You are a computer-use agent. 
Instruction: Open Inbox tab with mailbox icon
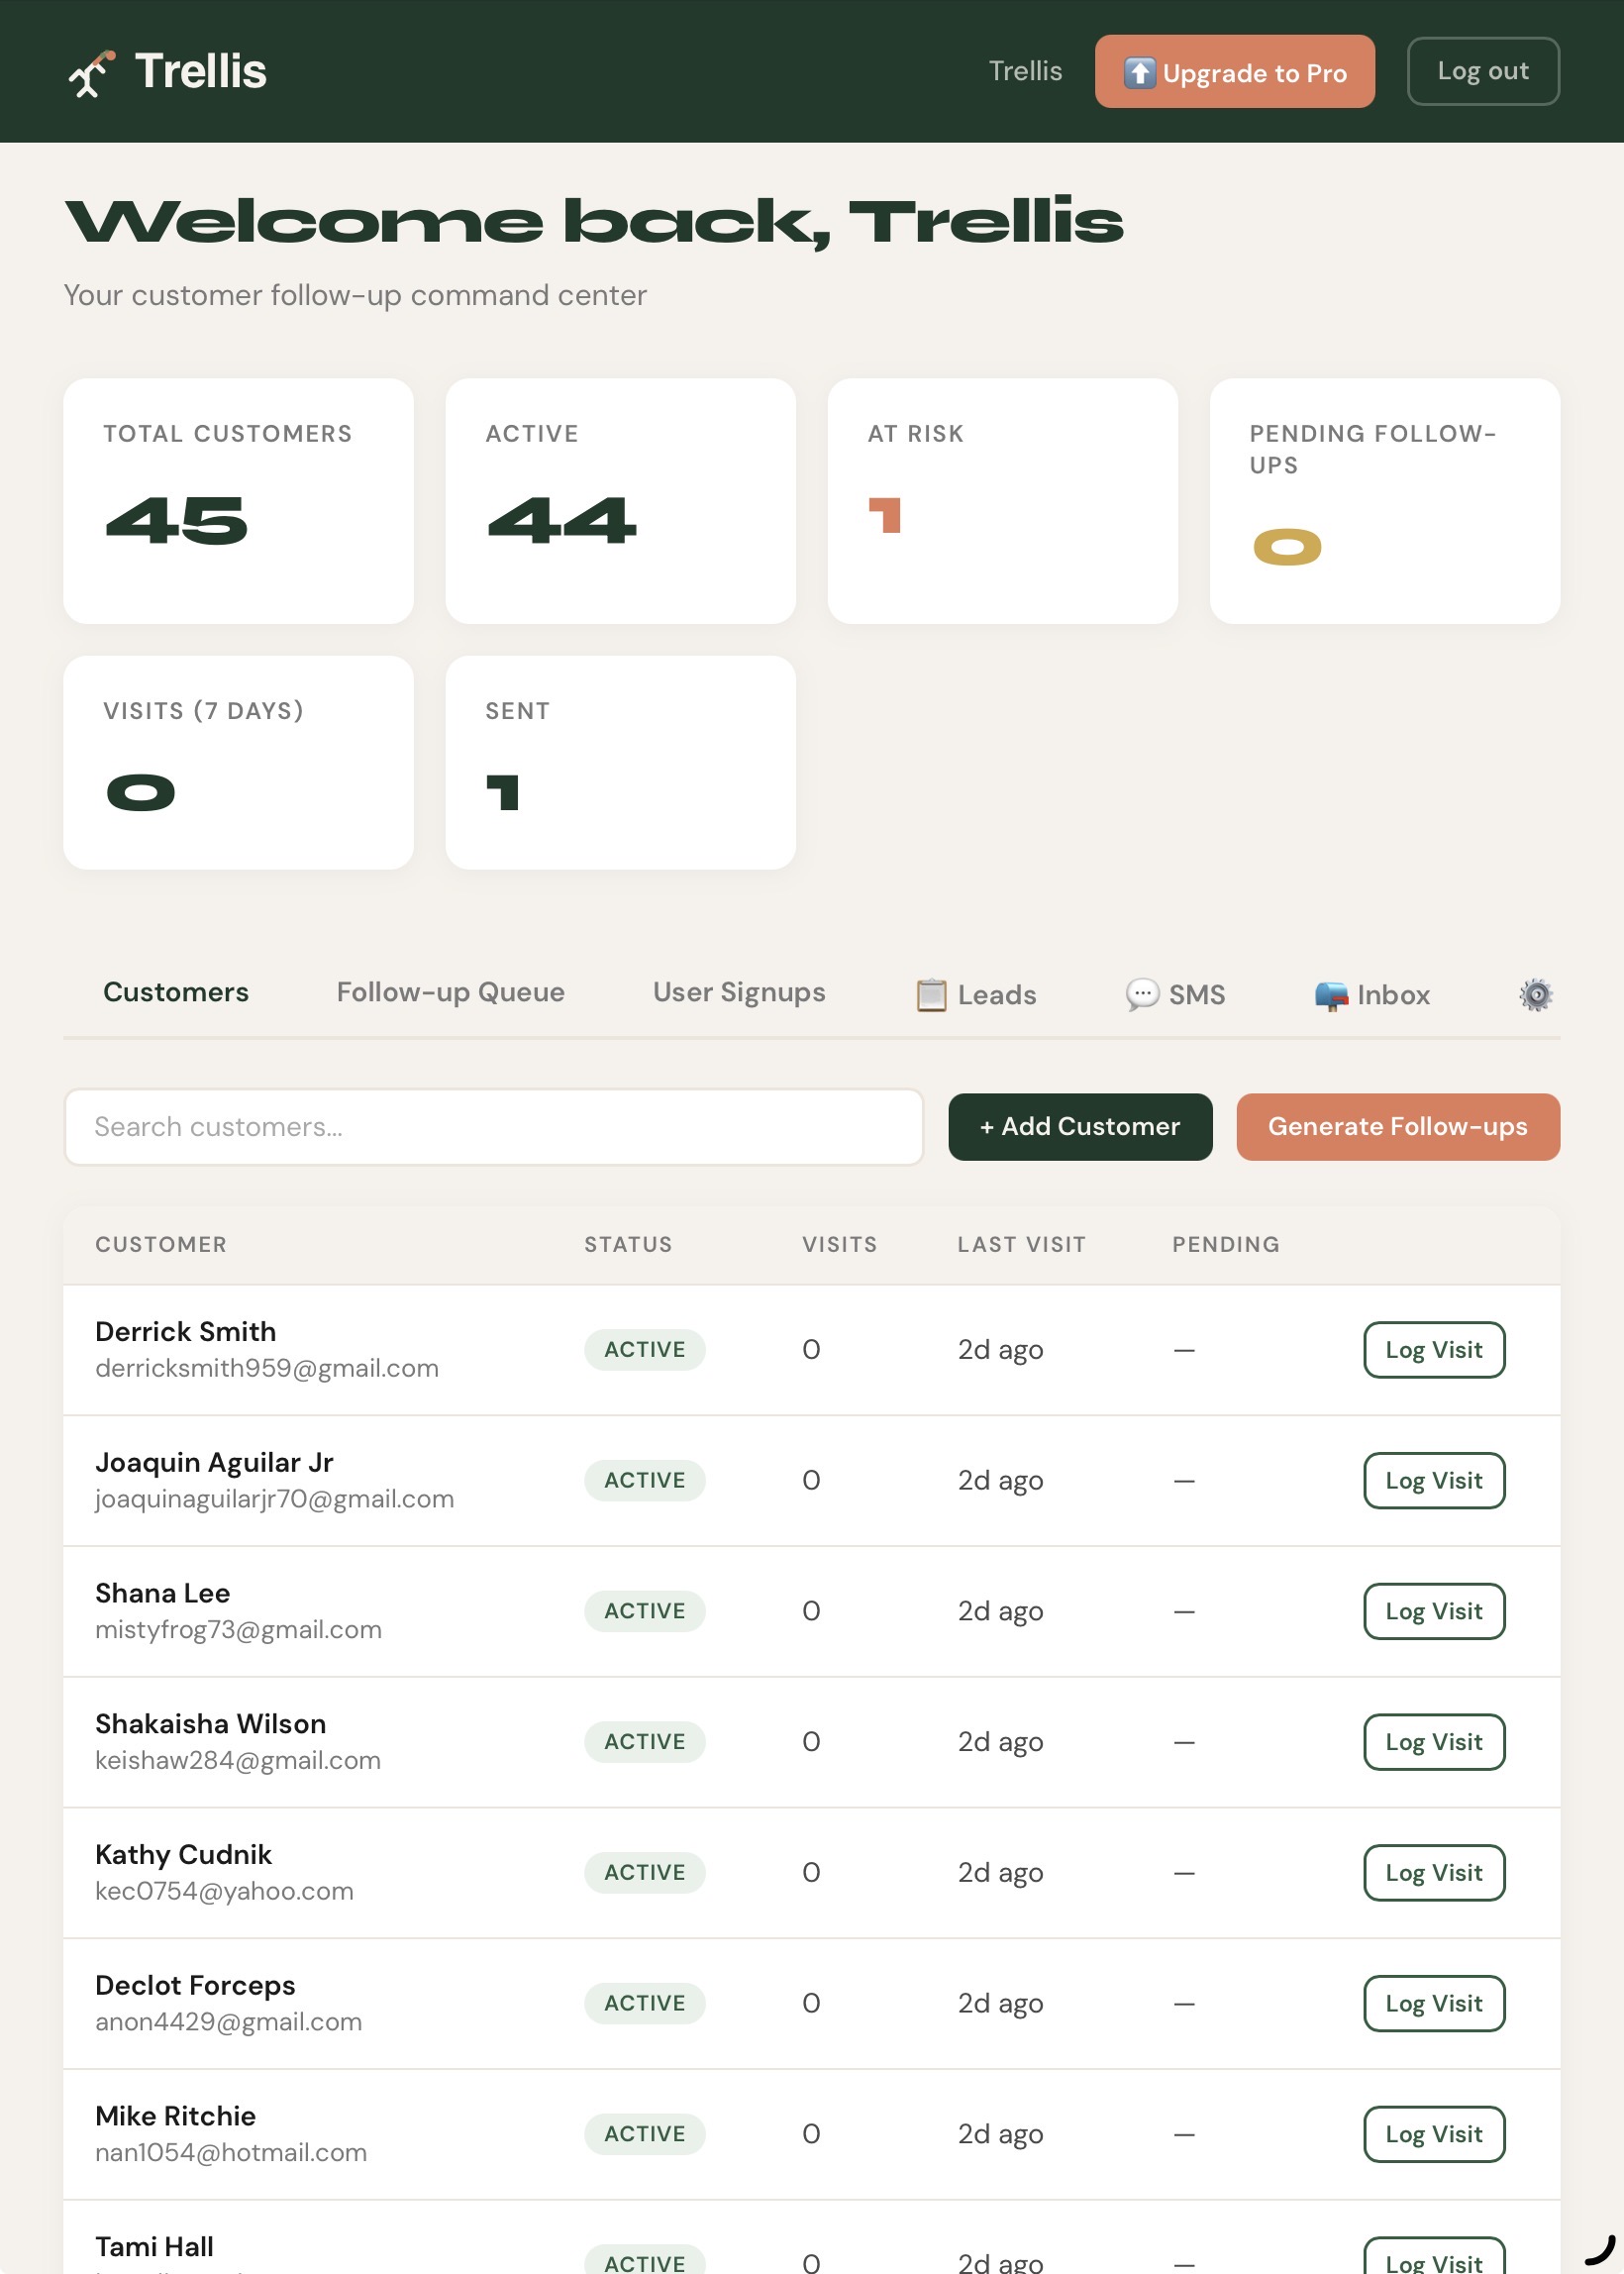[x=1372, y=994]
